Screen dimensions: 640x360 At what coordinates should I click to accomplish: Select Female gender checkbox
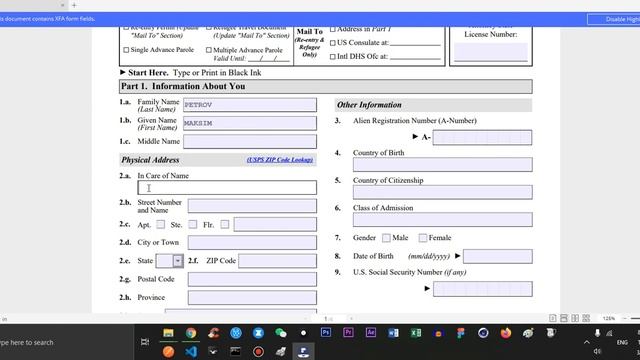pos(423,238)
